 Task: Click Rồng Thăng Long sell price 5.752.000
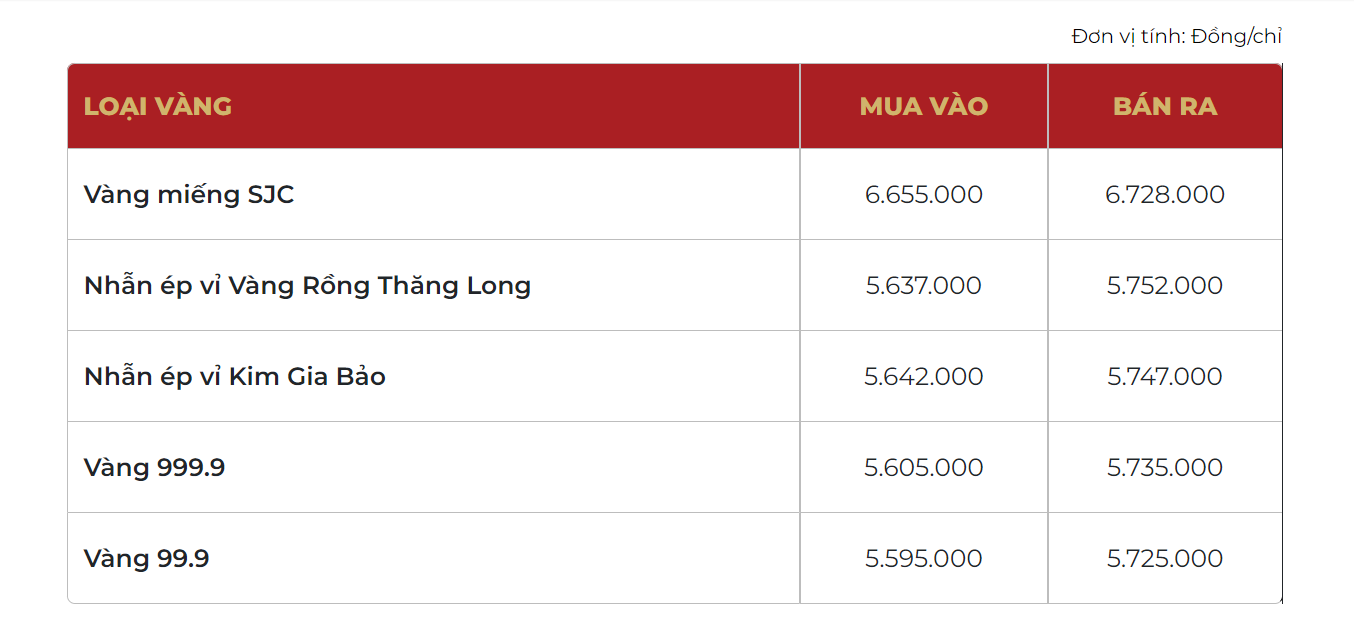[1165, 286]
